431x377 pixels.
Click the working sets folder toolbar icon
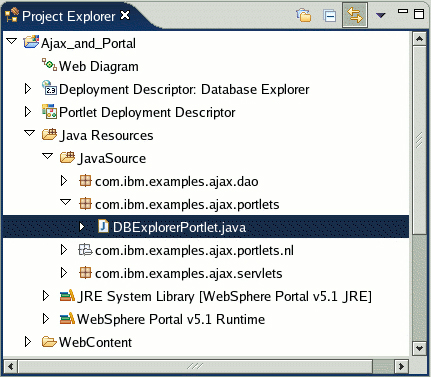[x=304, y=15]
